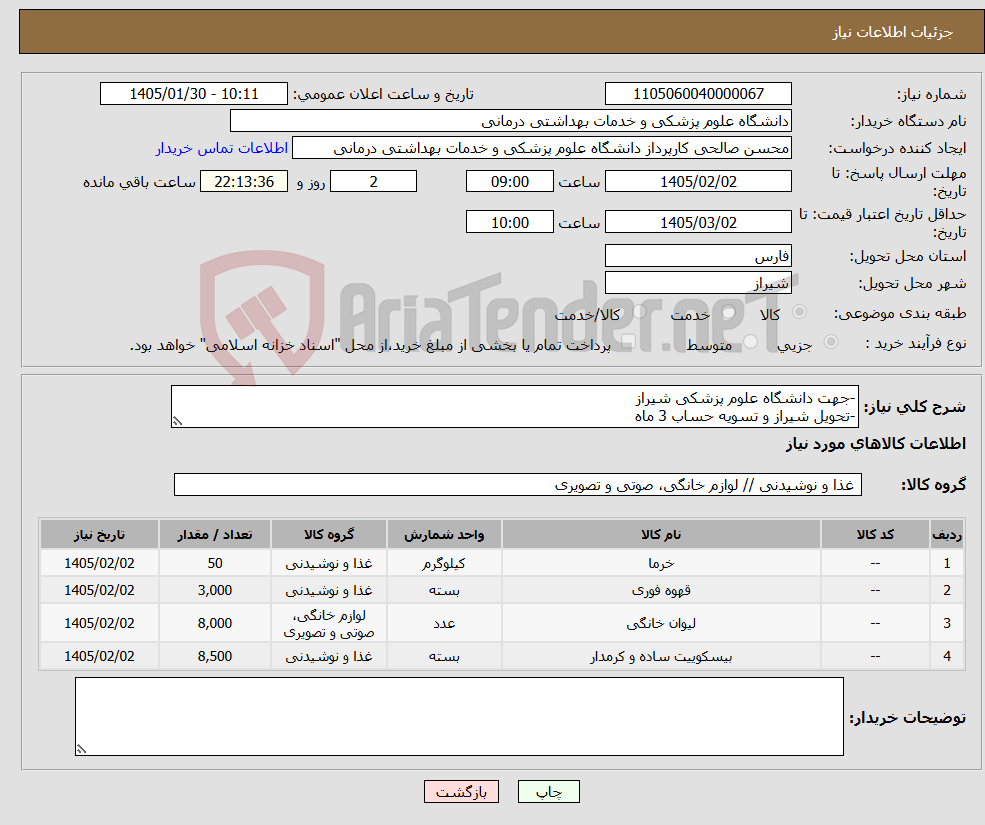Click the date cell in خرما row

pos(99,563)
